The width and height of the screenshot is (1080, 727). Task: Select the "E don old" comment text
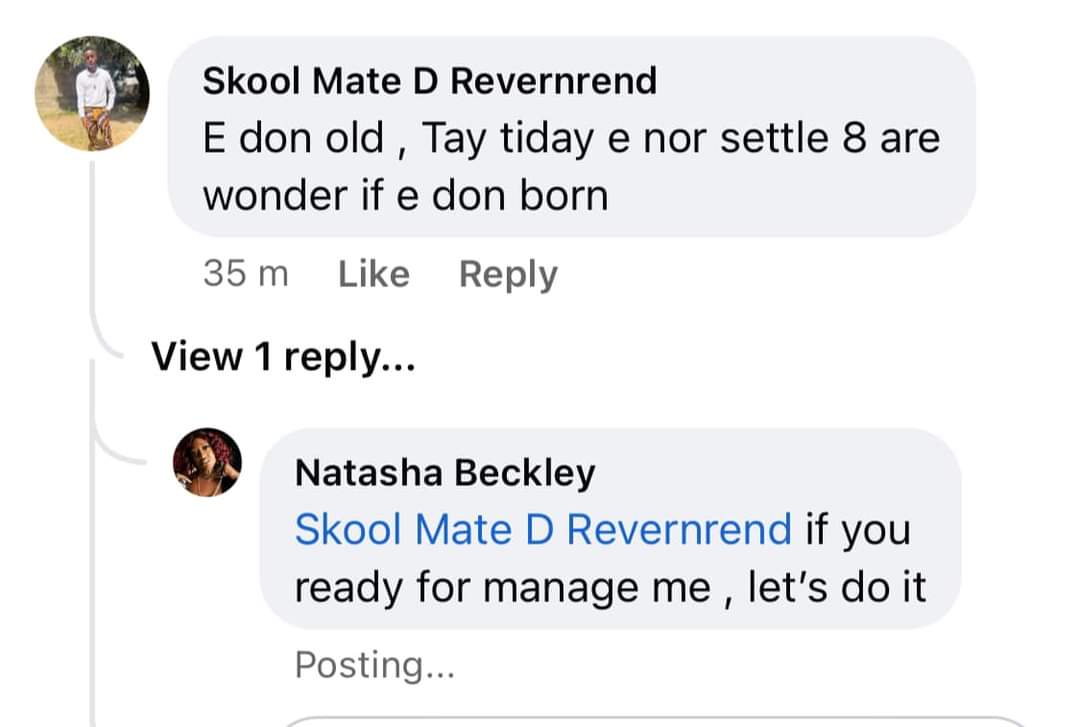pyautogui.click(x=294, y=138)
